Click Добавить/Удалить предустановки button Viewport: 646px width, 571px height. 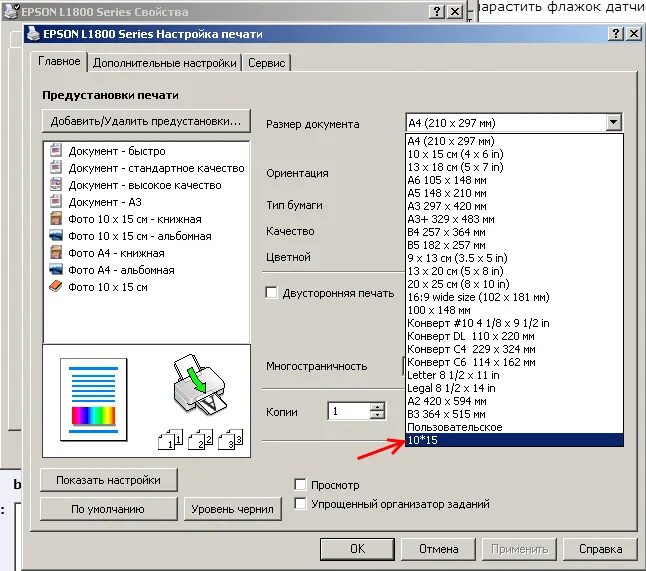coord(146,121)
